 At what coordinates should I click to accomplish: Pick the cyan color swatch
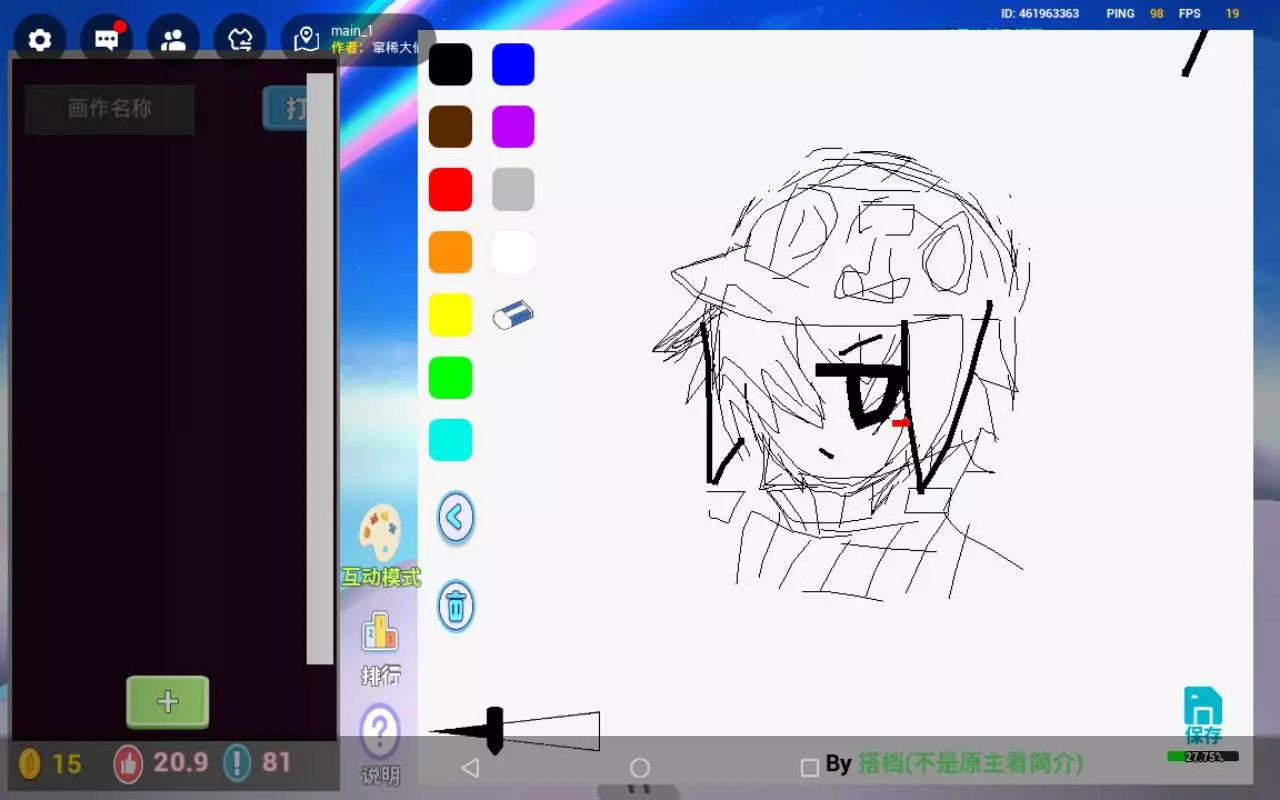click(450, 440)
